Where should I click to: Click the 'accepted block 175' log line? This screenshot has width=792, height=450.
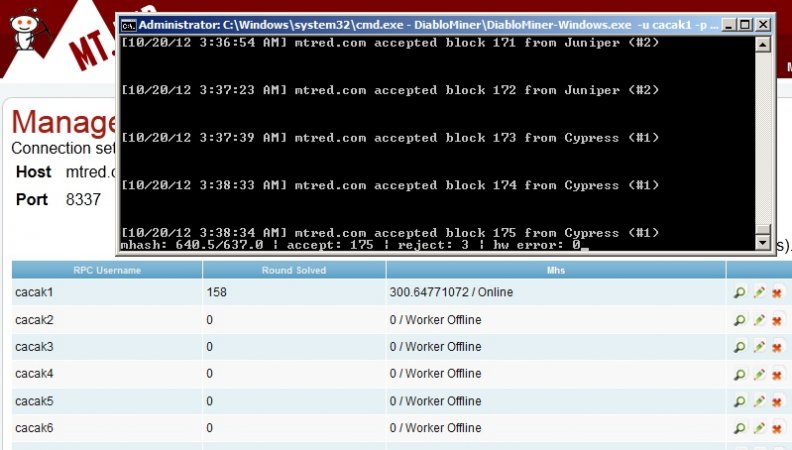390,233
